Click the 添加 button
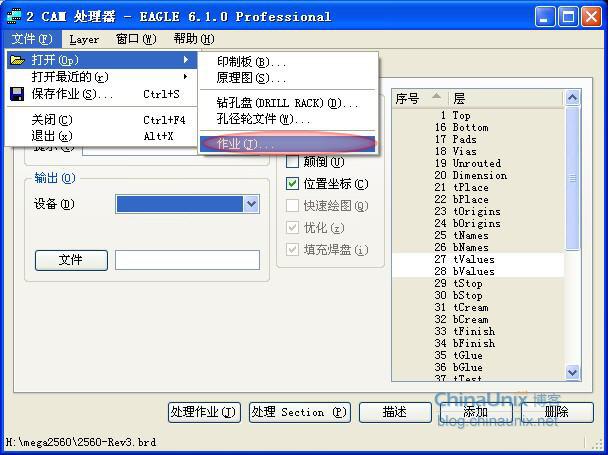608x455 pixels. coord(476,412)
